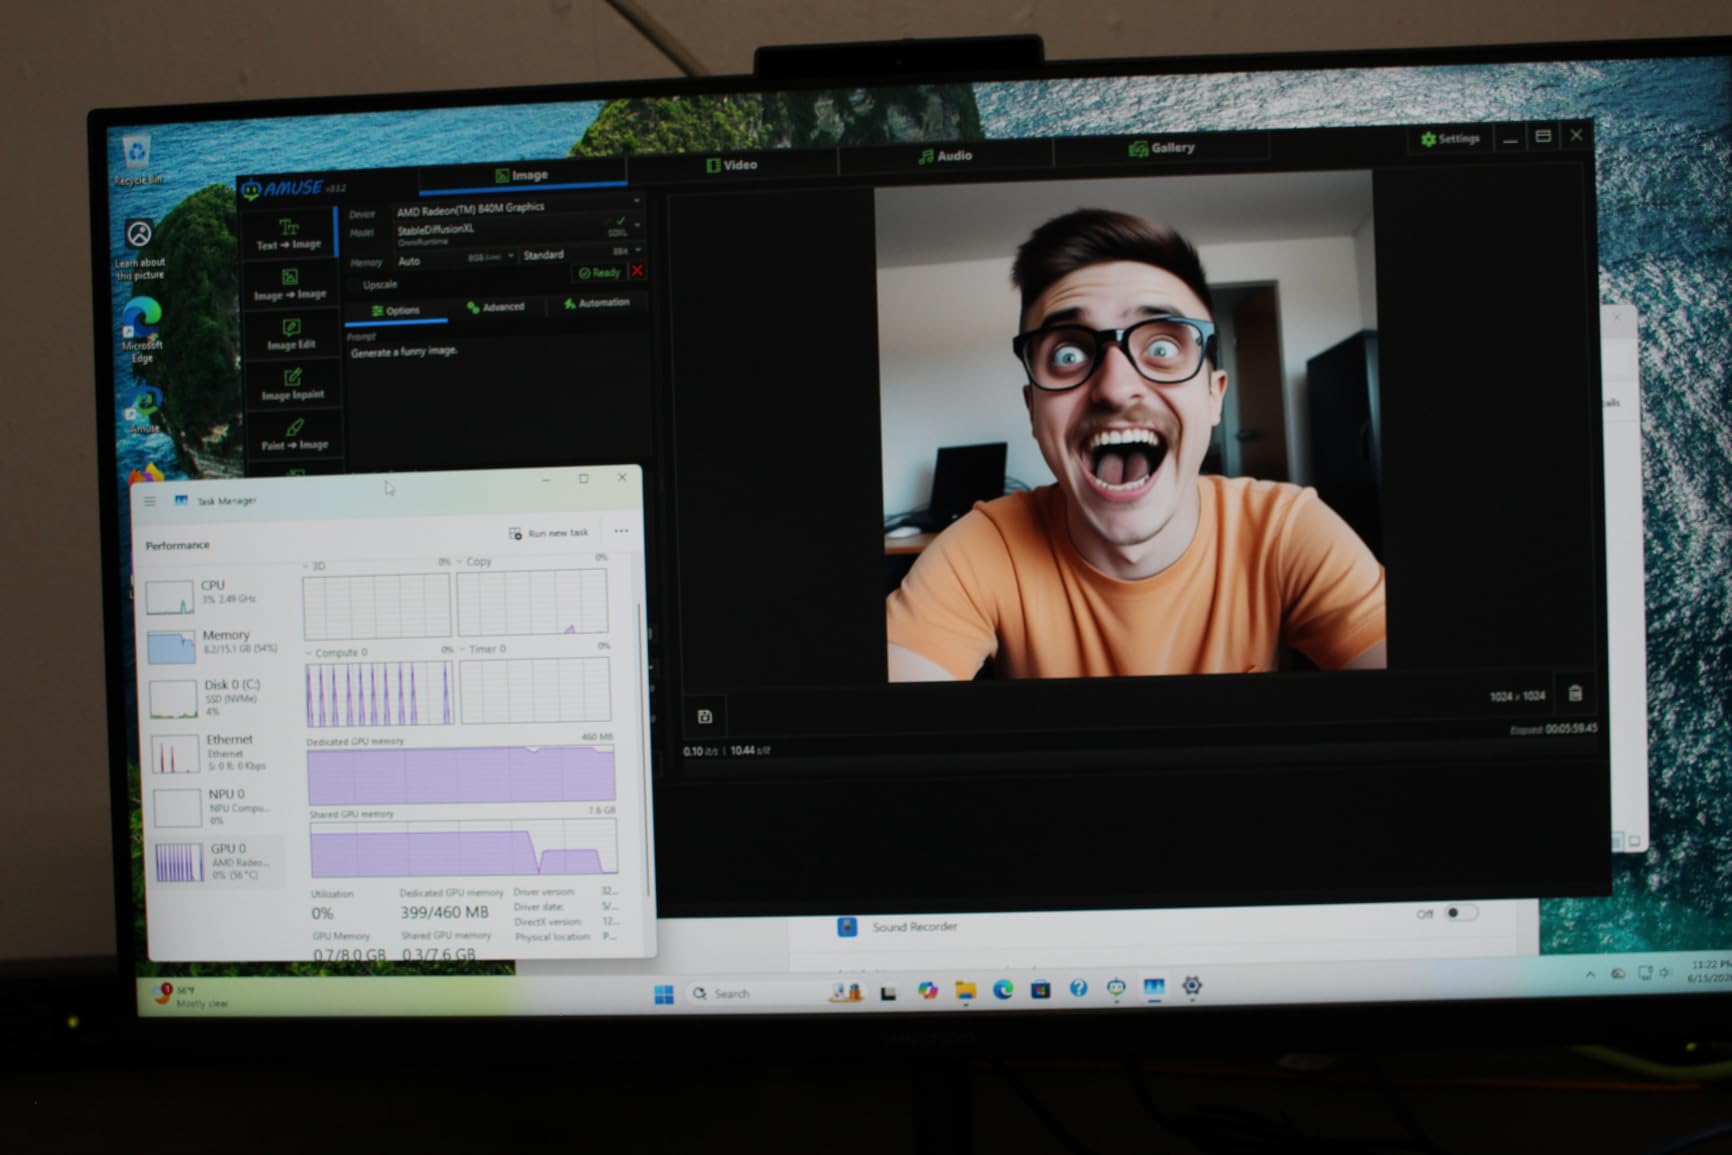
Task: Show hidden system tray icons chevron
Action: [x=1590, y=974]
